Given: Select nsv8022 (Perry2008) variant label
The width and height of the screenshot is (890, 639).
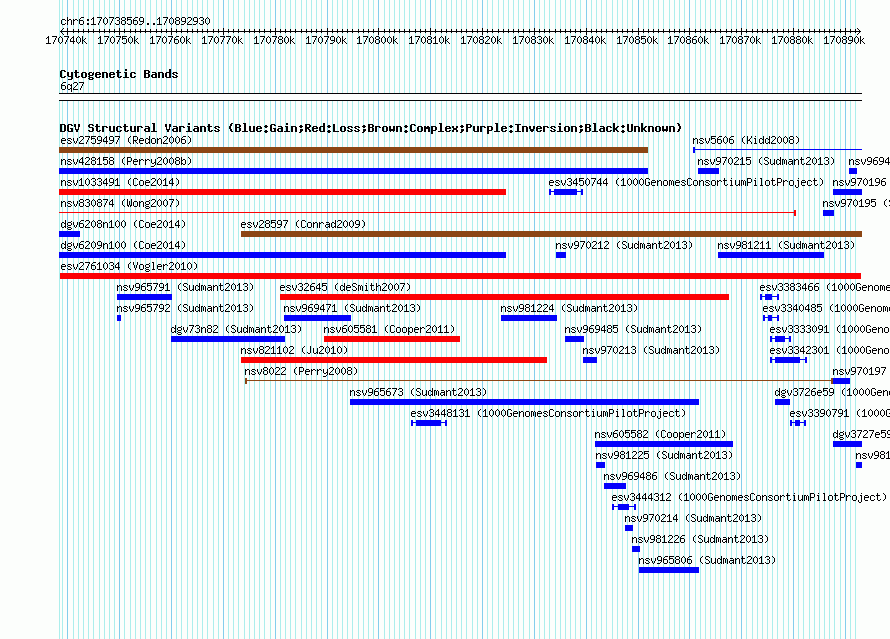Looking at the screenshot, I should [x=301, y=371].
